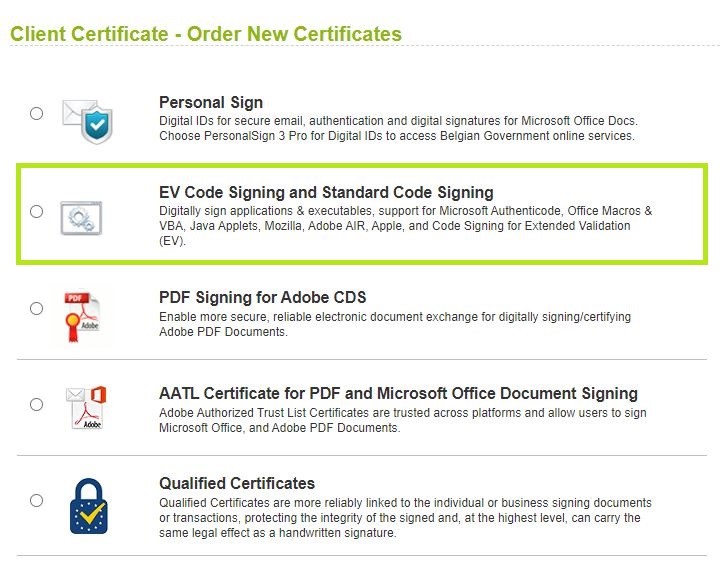Click the Qualified Certificates description paragraph
Viewport: 721px width, 579px height.
tap(406, 518)
